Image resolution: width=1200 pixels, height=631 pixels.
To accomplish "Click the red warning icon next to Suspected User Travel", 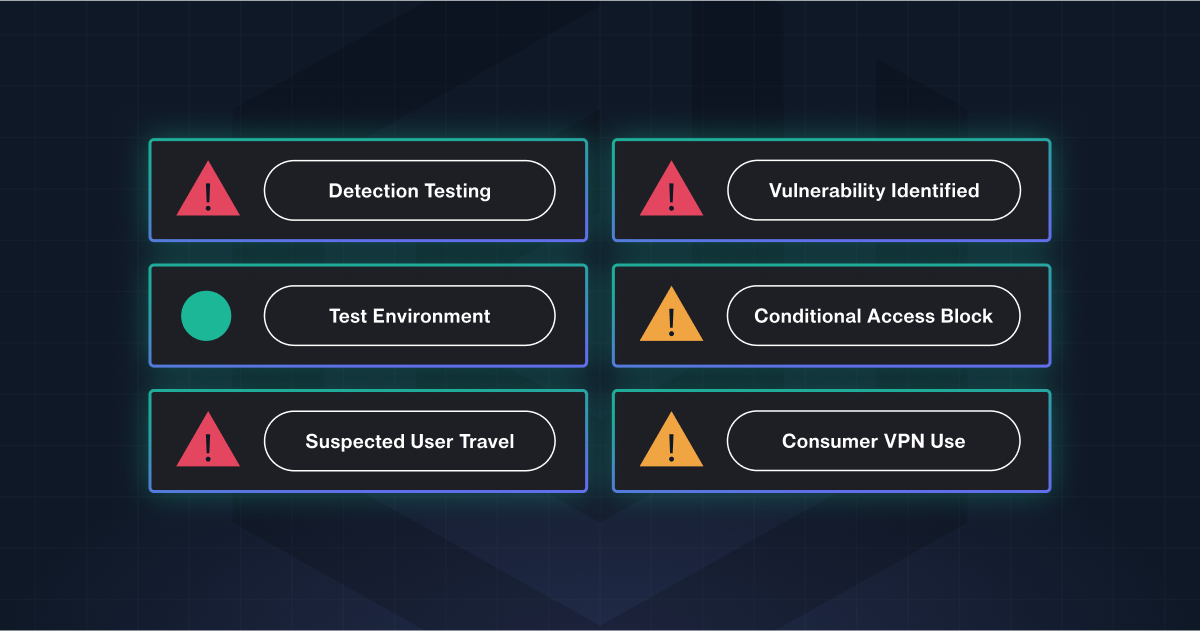I will coord(208,441).
